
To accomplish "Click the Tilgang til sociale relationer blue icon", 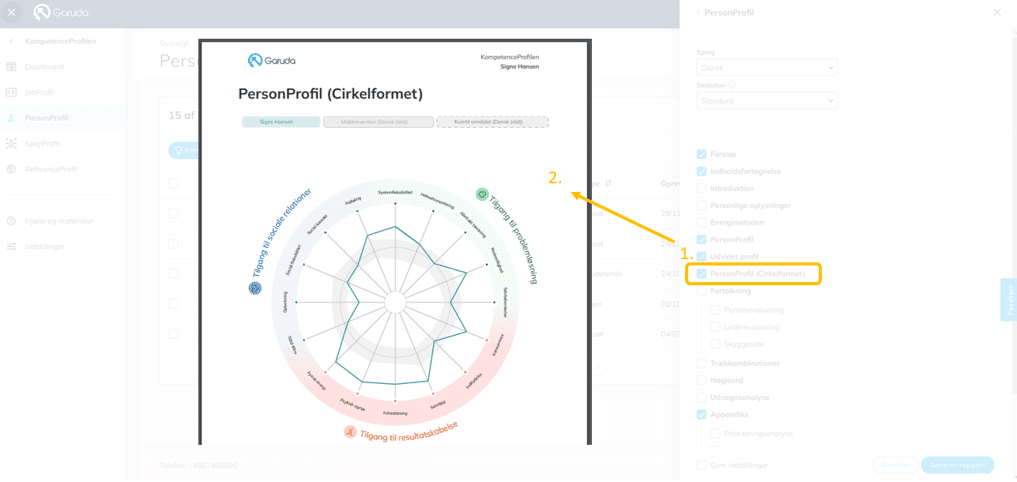I will click(255, 288).
